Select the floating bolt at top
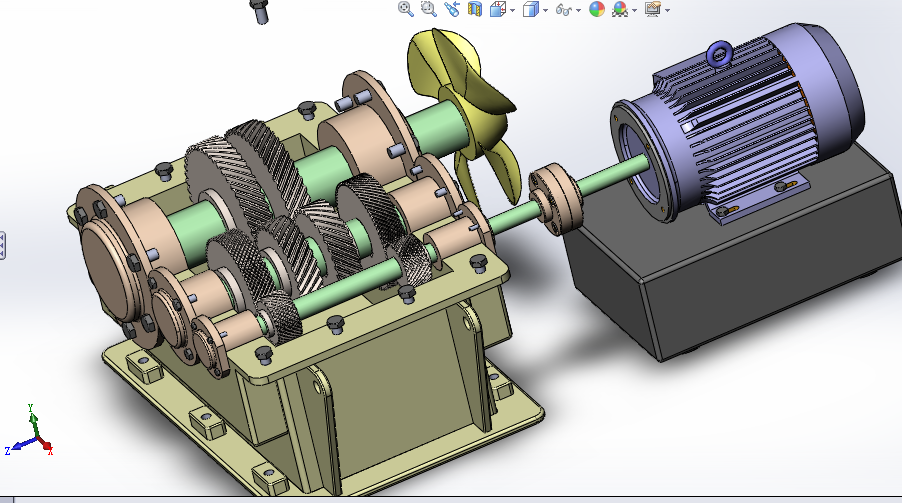Screen dimensions: 902x503 pos(260,10)
